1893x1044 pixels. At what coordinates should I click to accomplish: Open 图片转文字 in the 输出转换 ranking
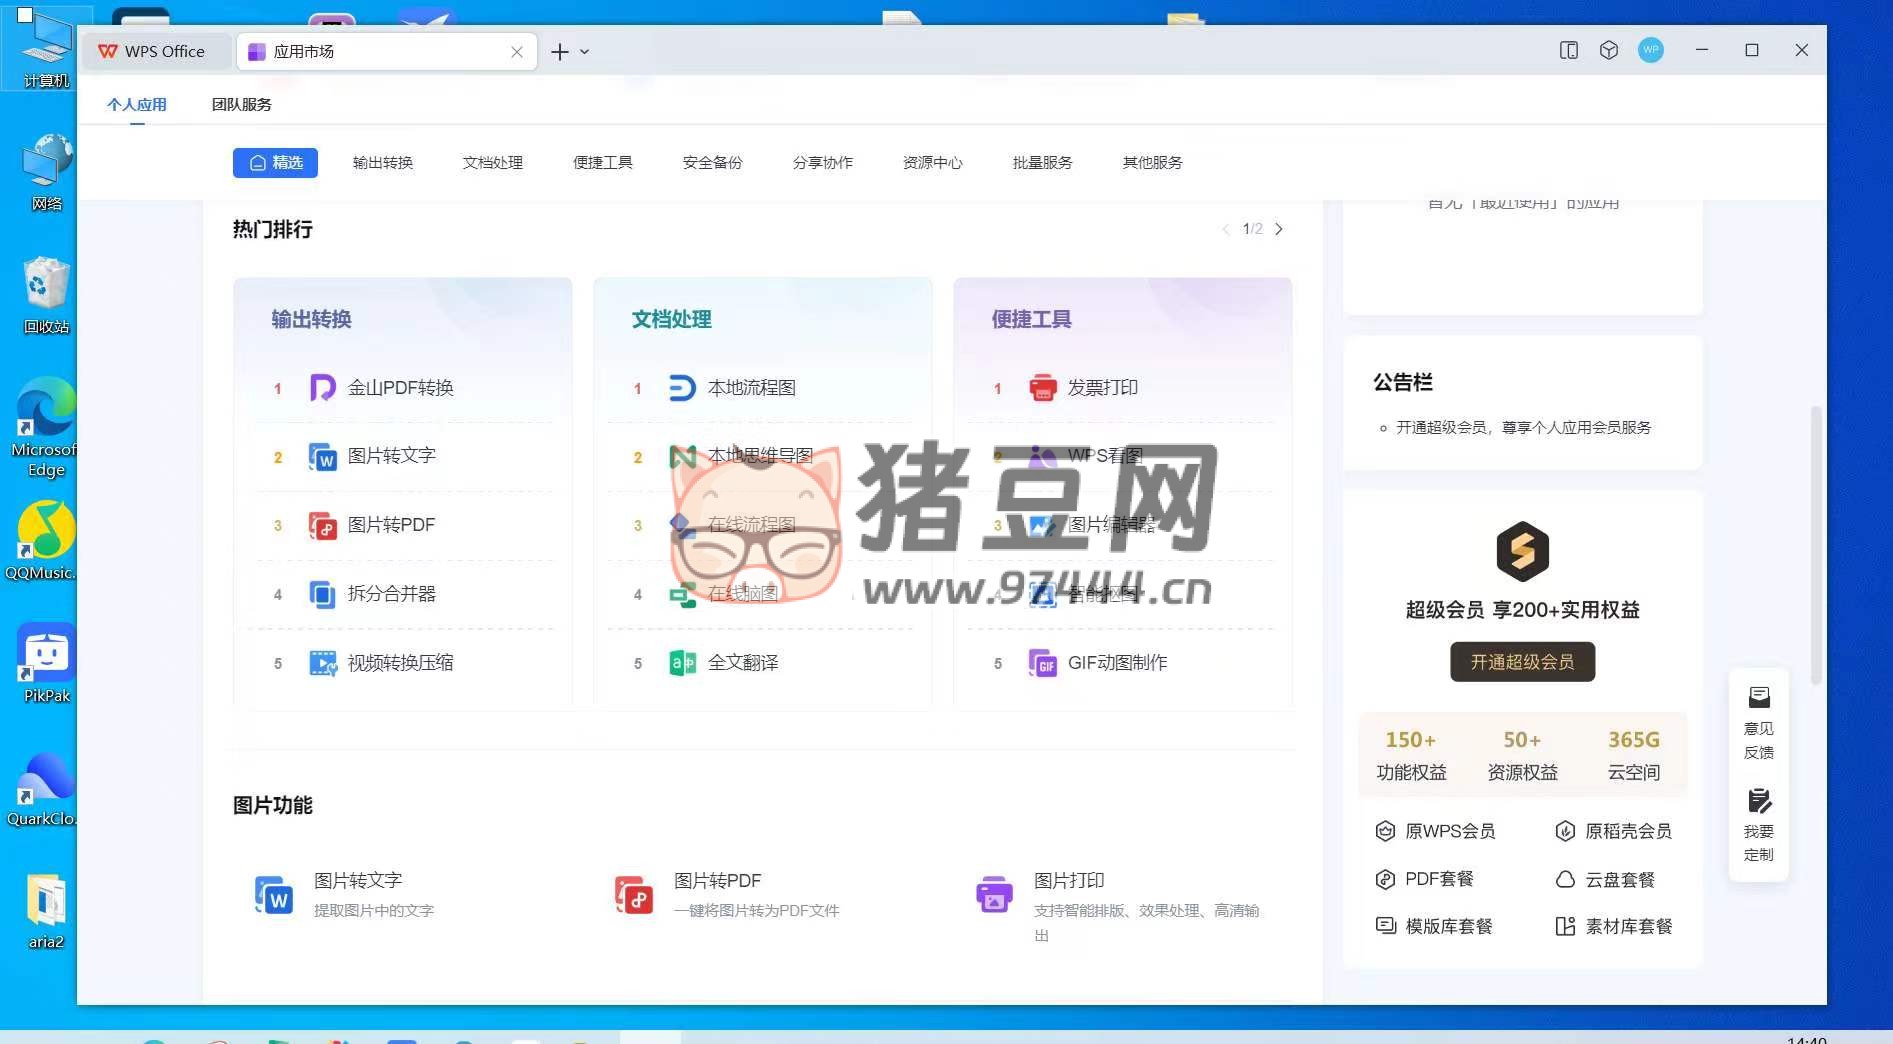[390, 456]
